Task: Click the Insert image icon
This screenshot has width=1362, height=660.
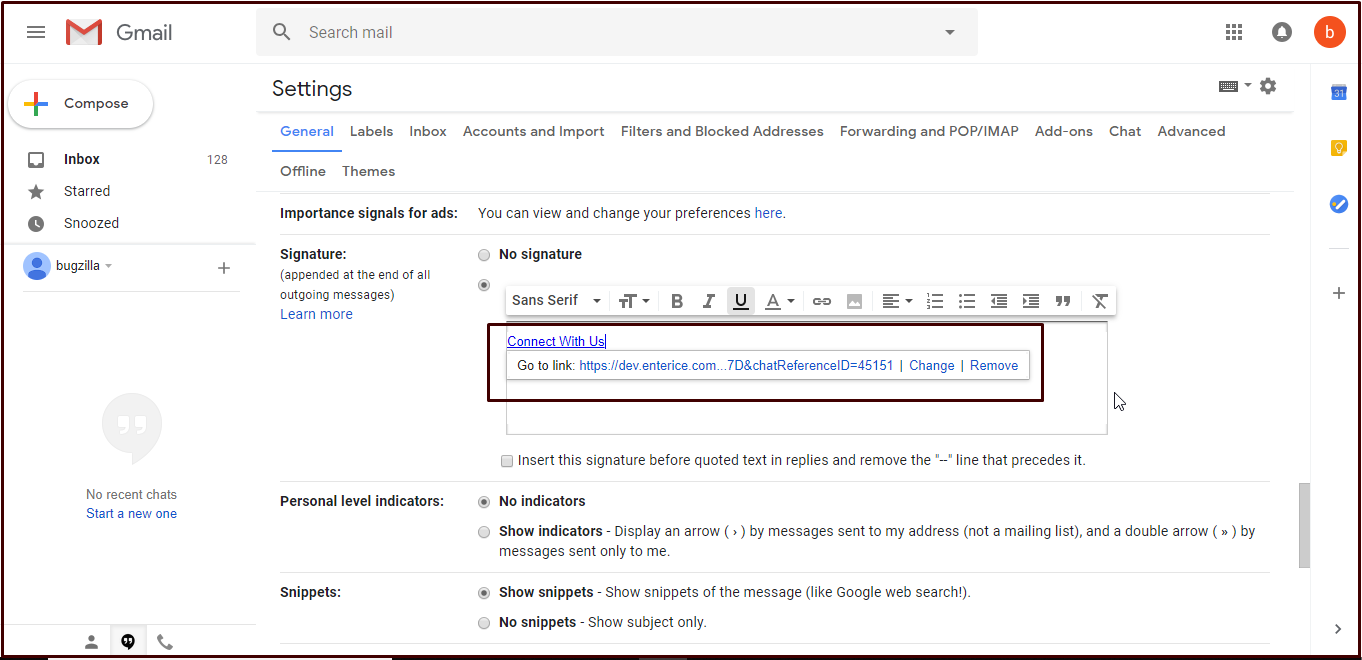Action: (854, 301)
